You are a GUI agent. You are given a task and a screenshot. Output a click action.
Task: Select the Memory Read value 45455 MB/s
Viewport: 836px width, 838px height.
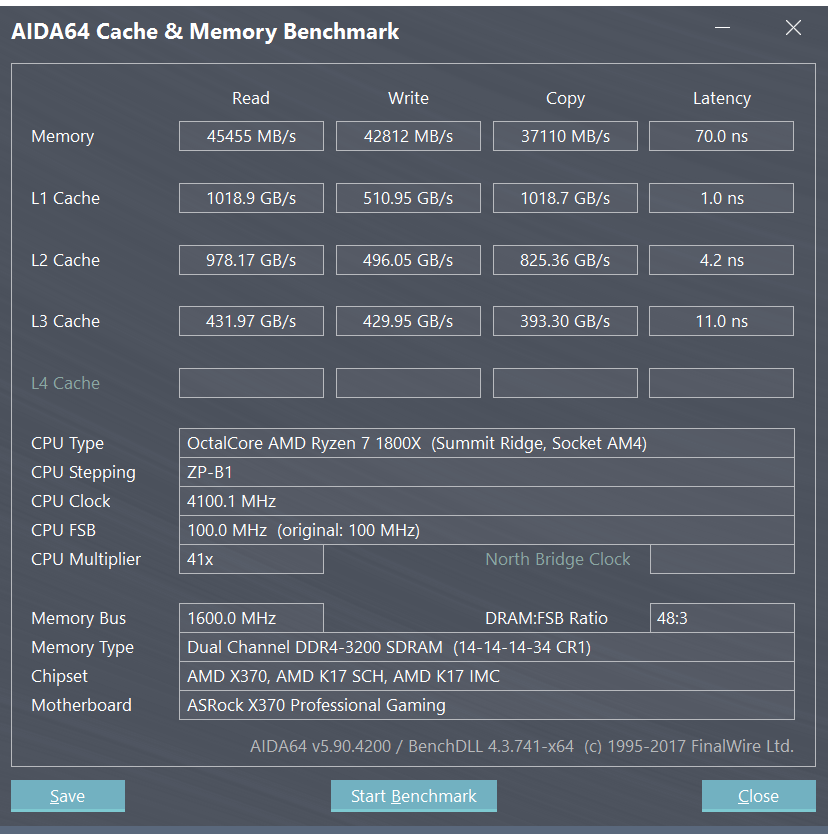pos(251,136)
